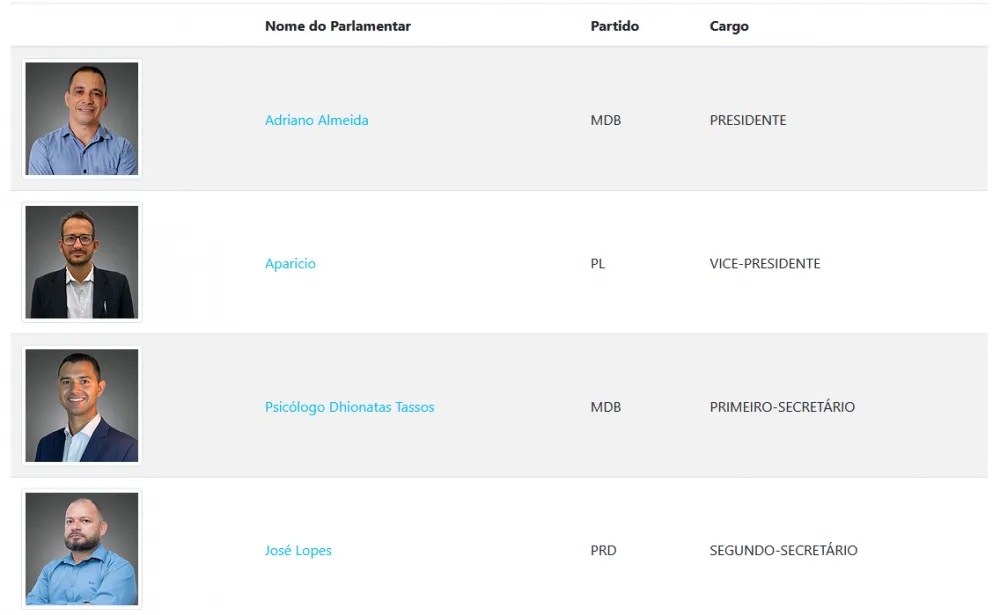Screen dimensions: 1000x615
Task: Click the PRESIDENTE cargo cell
Action: pyautogui.click(x=748, y=120)
